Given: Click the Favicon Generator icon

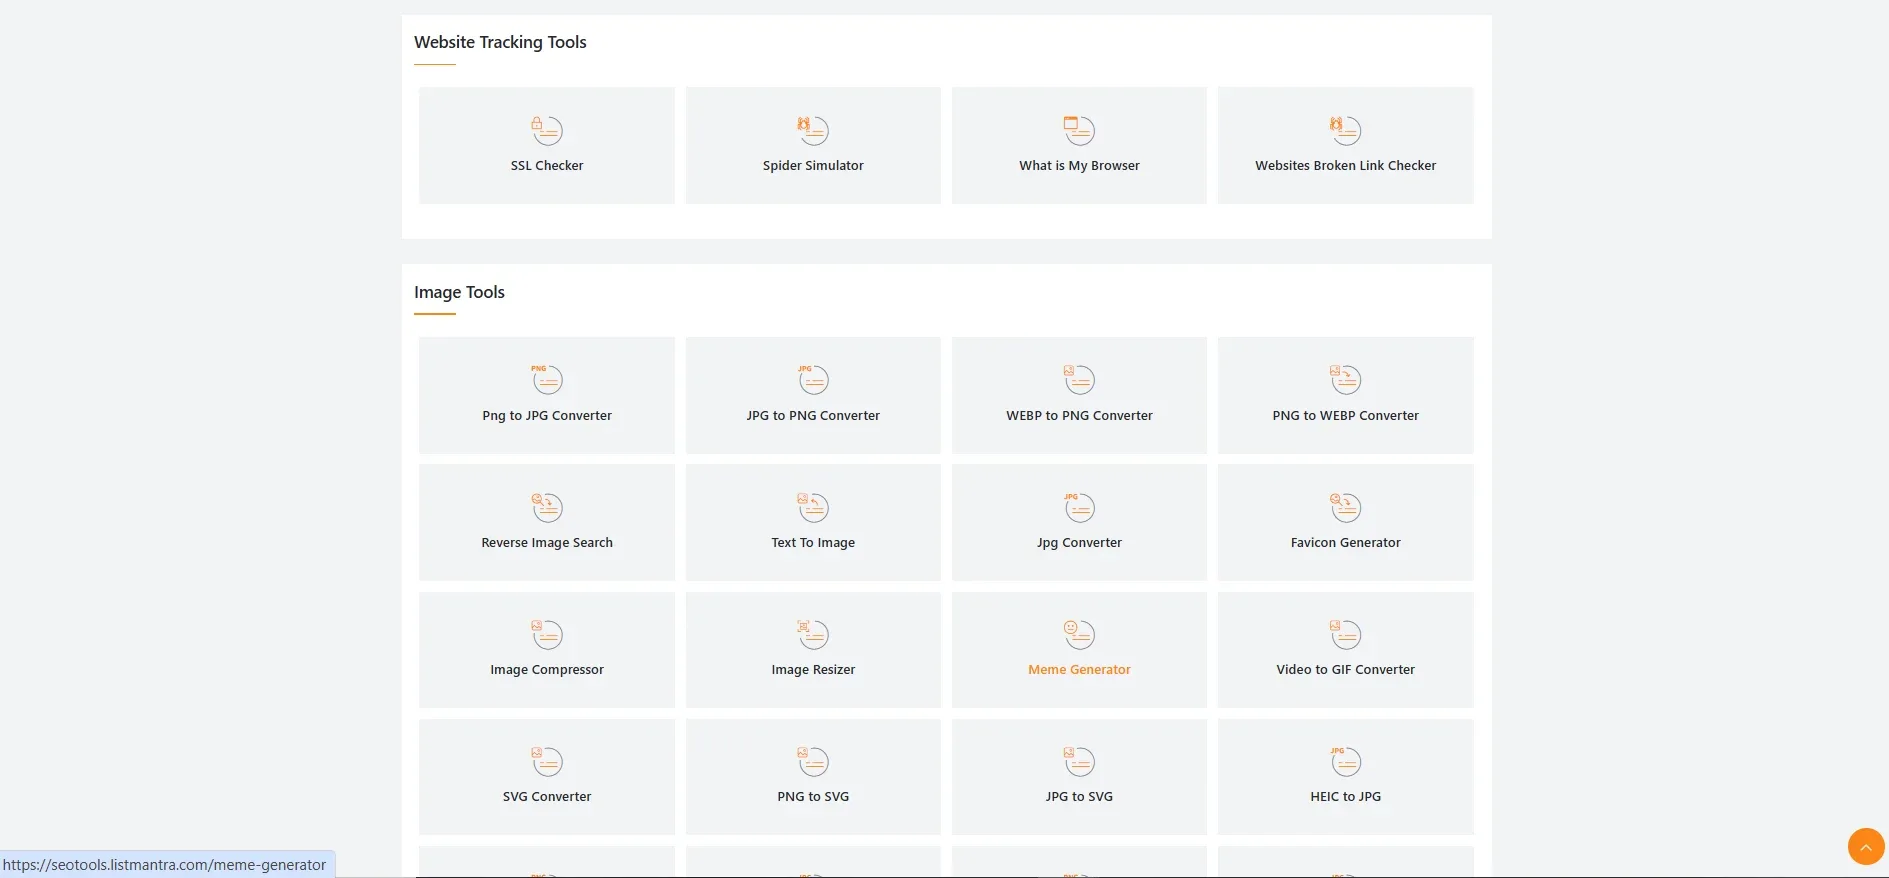Looking at the screenshot, I should [x=1345, y=507].
